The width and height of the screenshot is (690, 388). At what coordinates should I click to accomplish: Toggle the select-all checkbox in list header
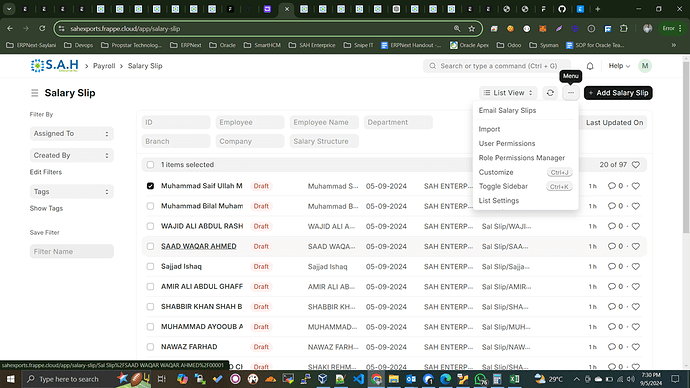pyautogui.click(x=150, y=165)
